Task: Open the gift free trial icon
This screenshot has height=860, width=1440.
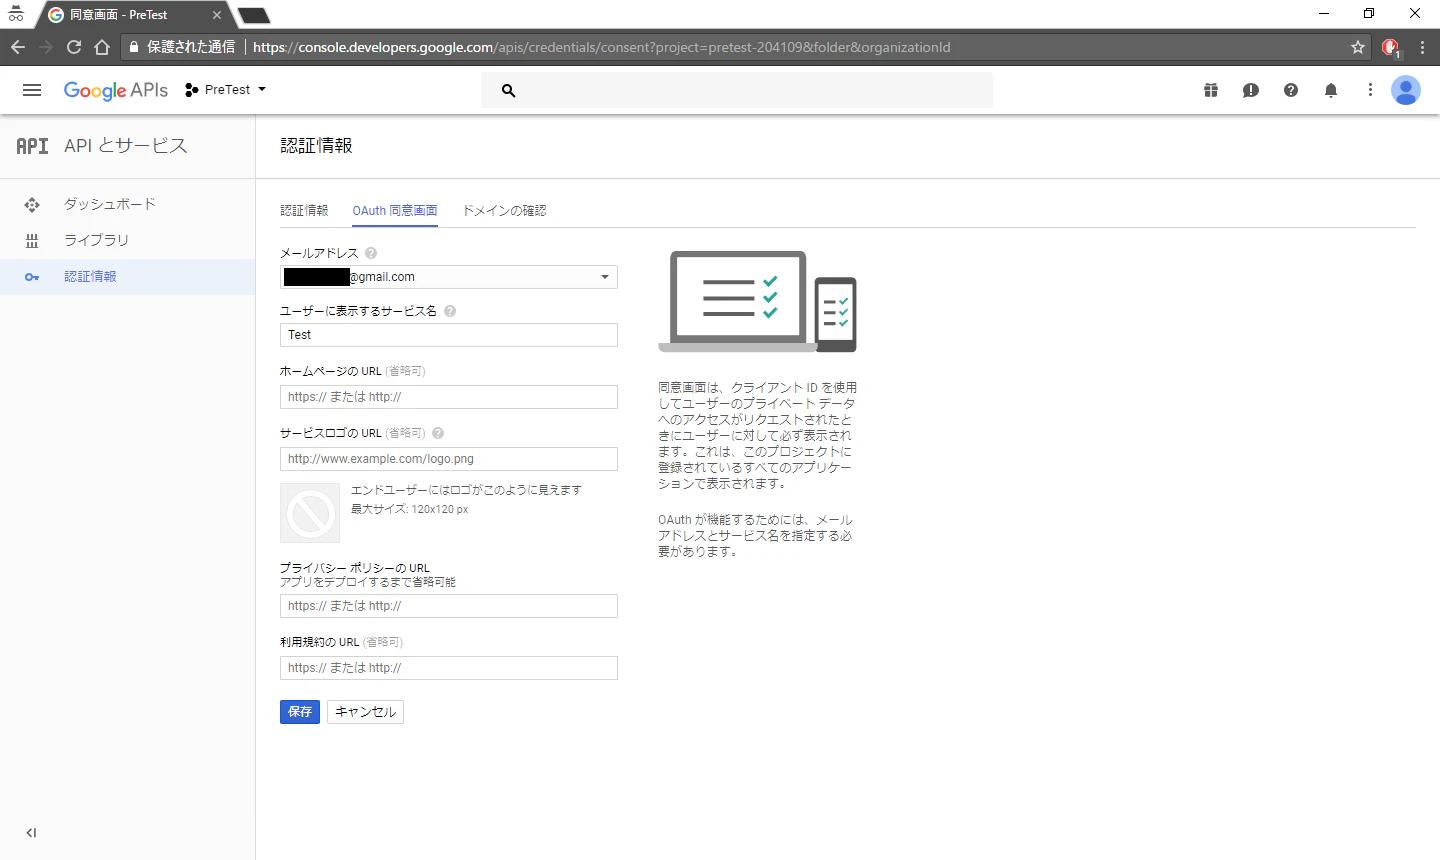Action: click(1211, 90)
